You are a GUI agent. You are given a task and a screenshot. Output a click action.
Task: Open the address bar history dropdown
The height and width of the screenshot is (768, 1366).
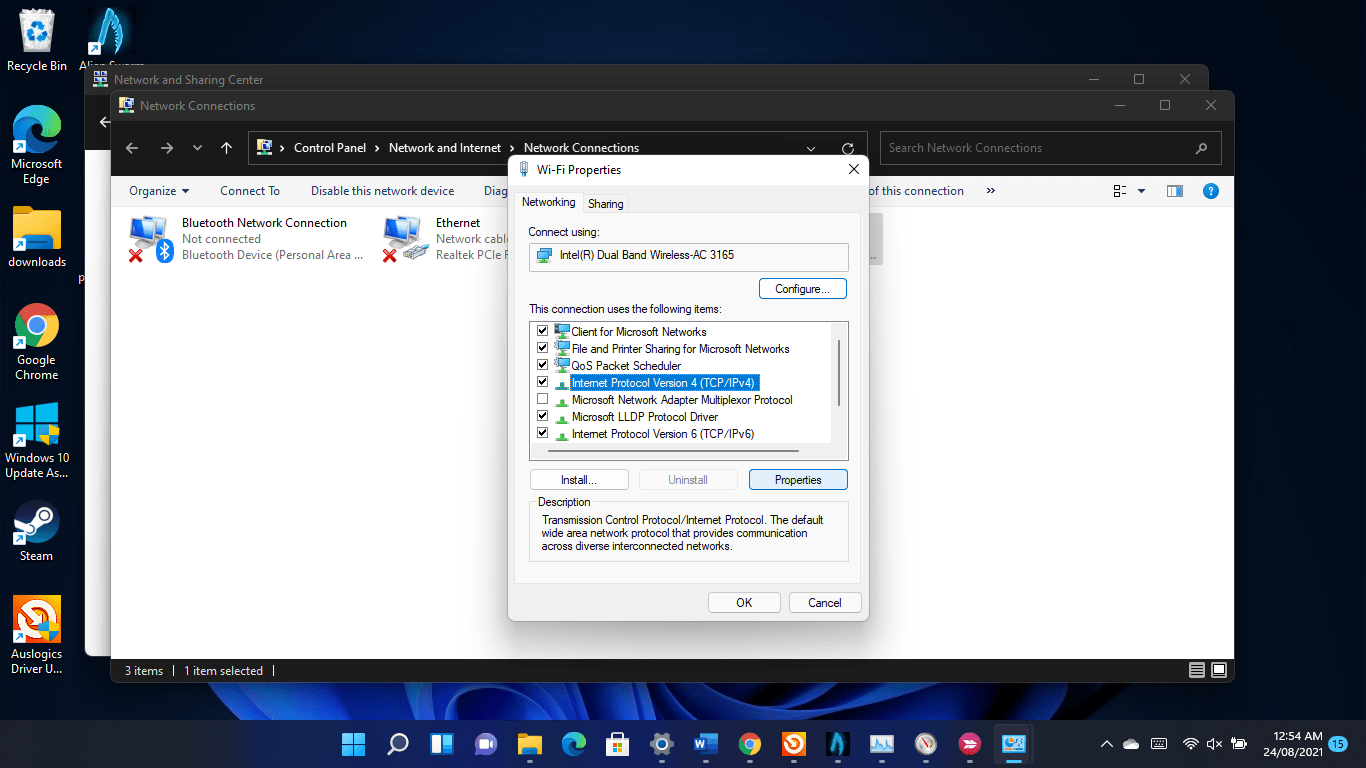(810, 148)
